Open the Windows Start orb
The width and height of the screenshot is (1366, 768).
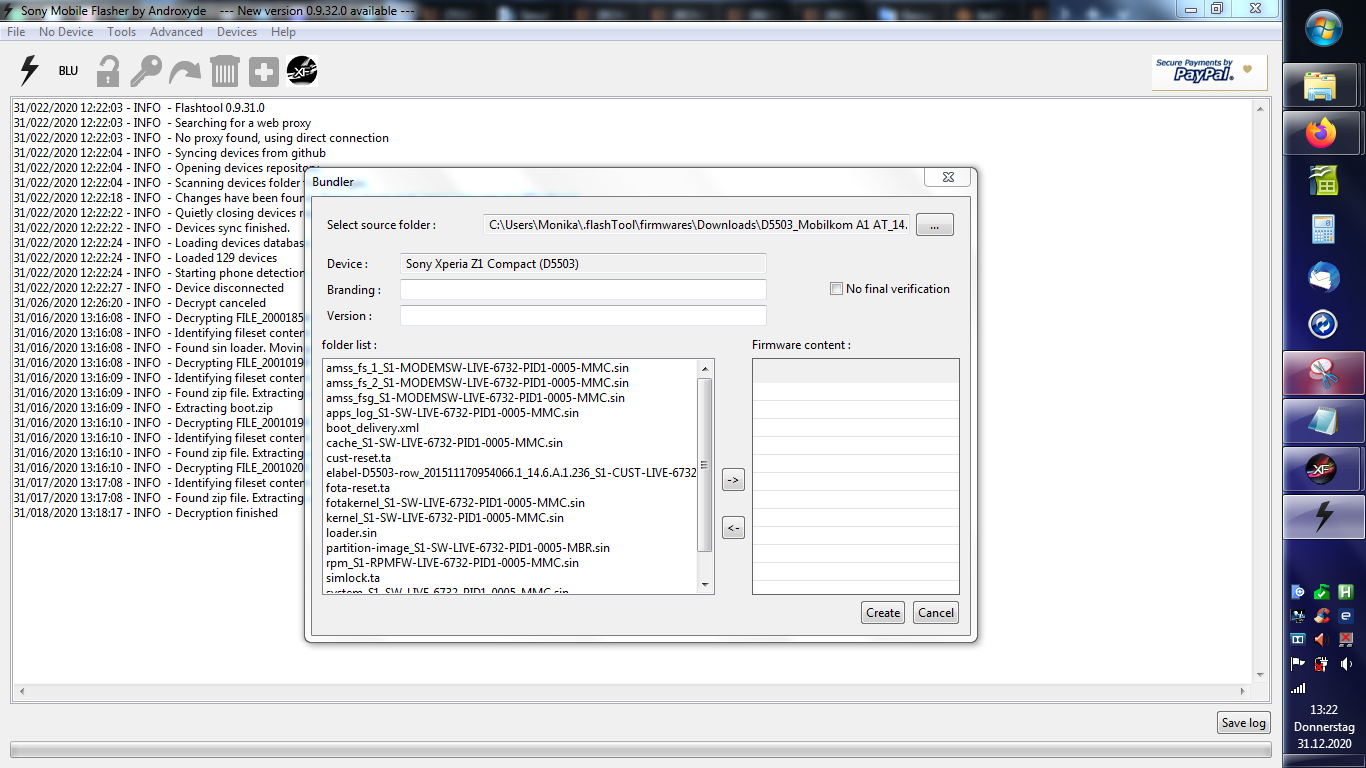click(x=1324, y=28)
